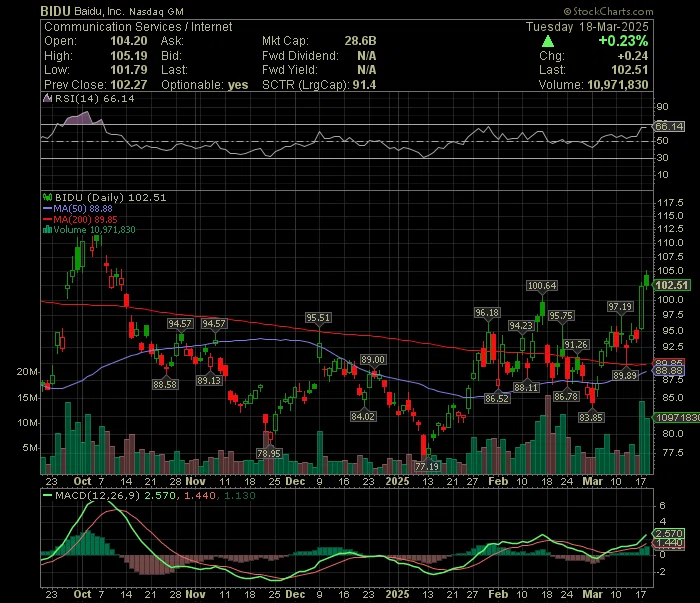Viewport: 700px width, 603px height.
Task: Click the date 'Tuesday 18-Mar-2025'
Action: 587,27
